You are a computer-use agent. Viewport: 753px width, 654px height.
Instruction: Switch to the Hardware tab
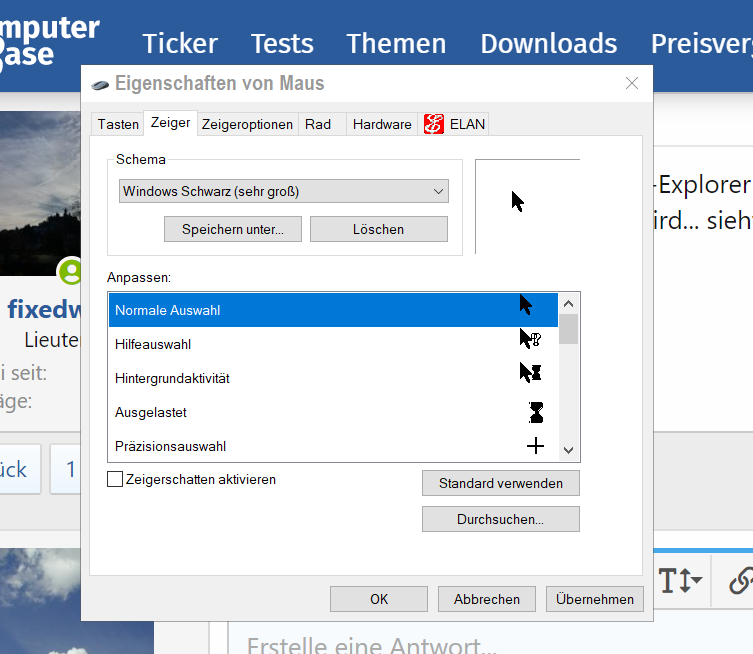pos(382,124)
